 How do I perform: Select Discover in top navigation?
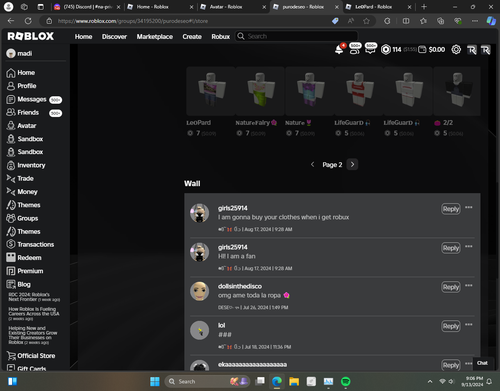114,36
